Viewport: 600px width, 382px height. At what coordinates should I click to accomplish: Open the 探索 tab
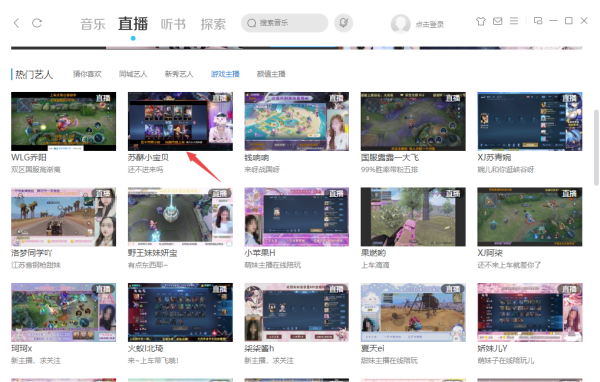click(x=213, y=24)
